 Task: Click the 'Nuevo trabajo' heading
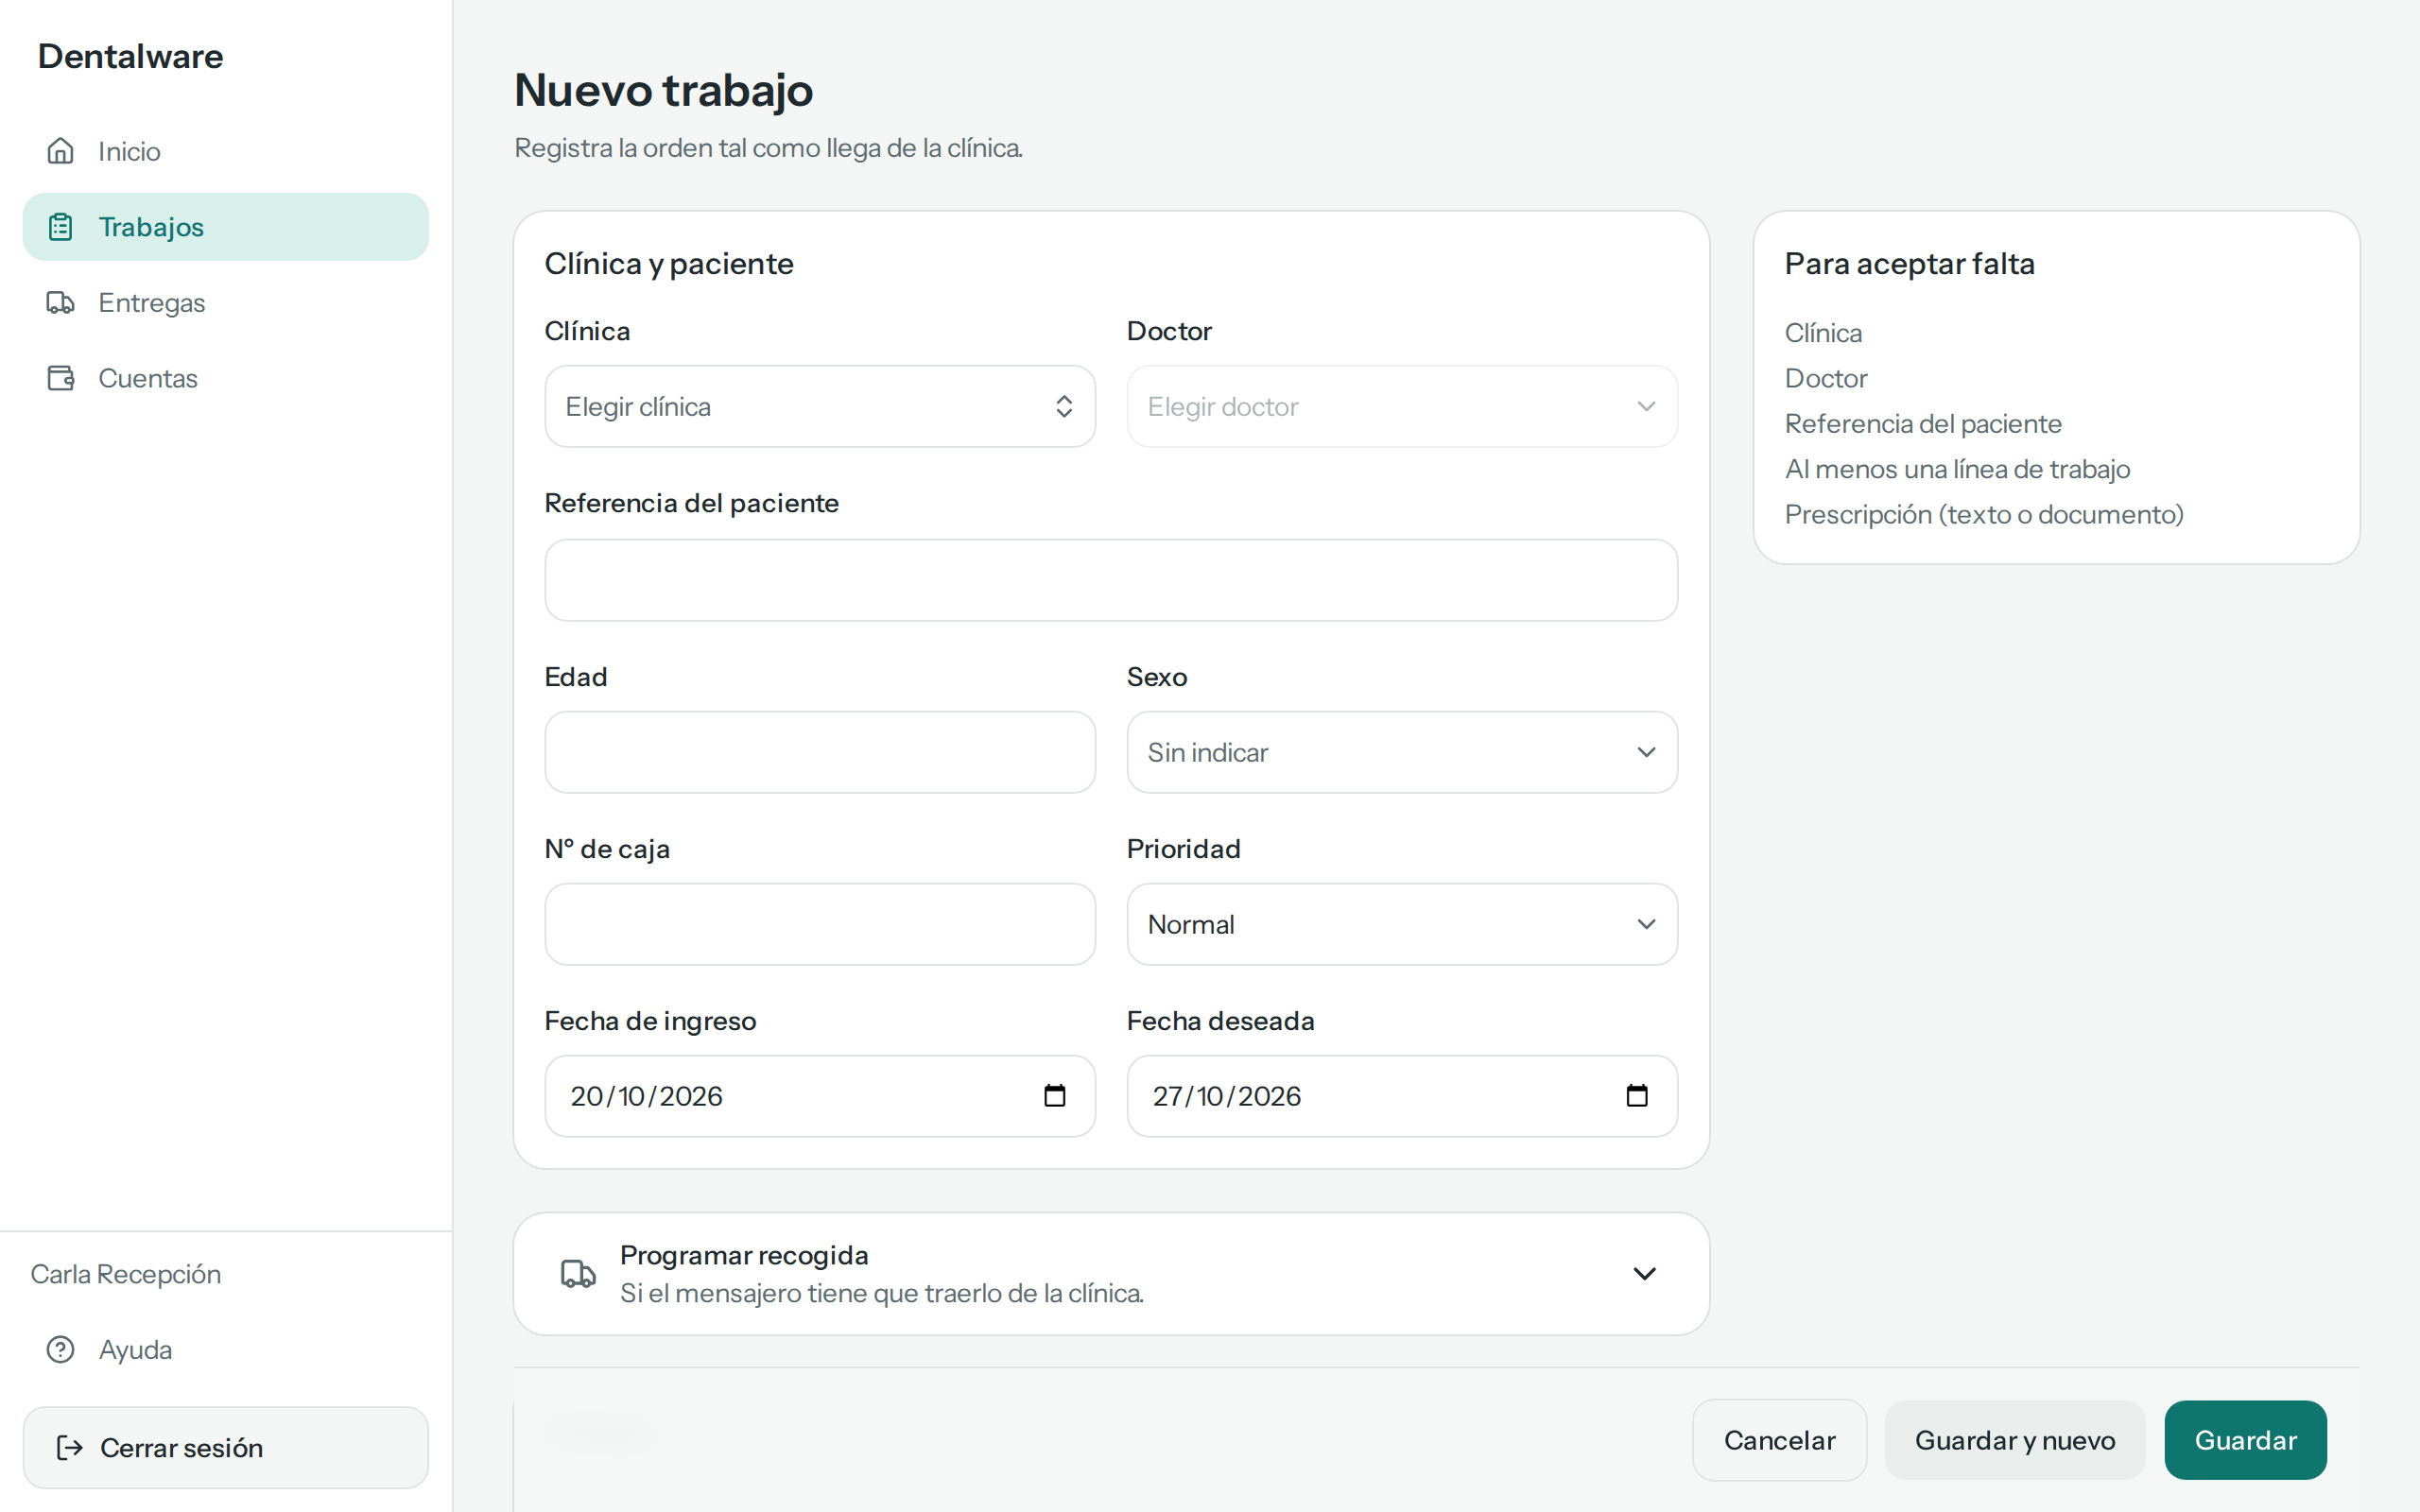pos(663,90)
